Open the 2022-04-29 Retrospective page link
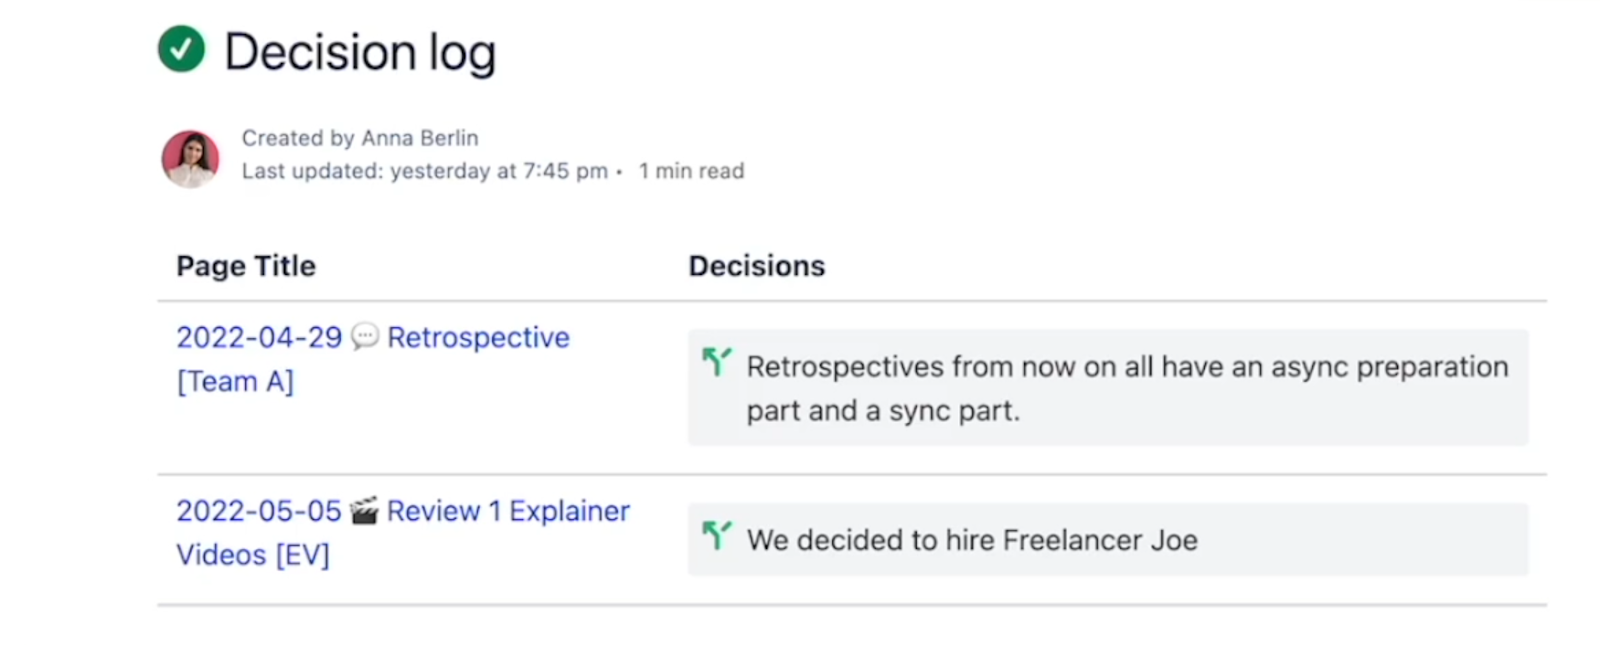Screen dimensions: 1600x645 478,338
